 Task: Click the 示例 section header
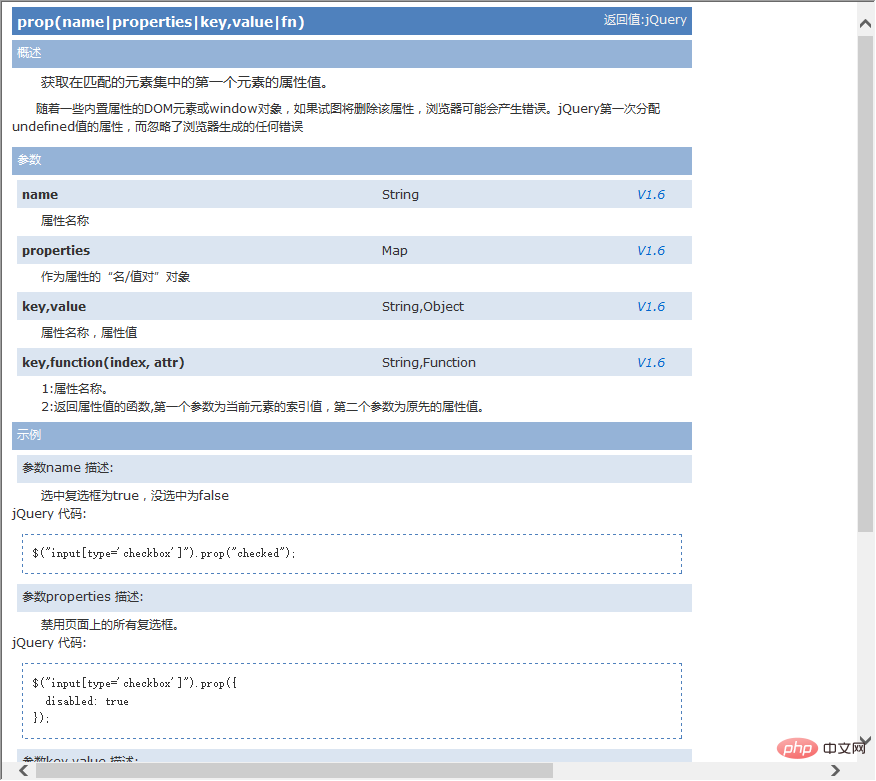(x=352, y=436)
